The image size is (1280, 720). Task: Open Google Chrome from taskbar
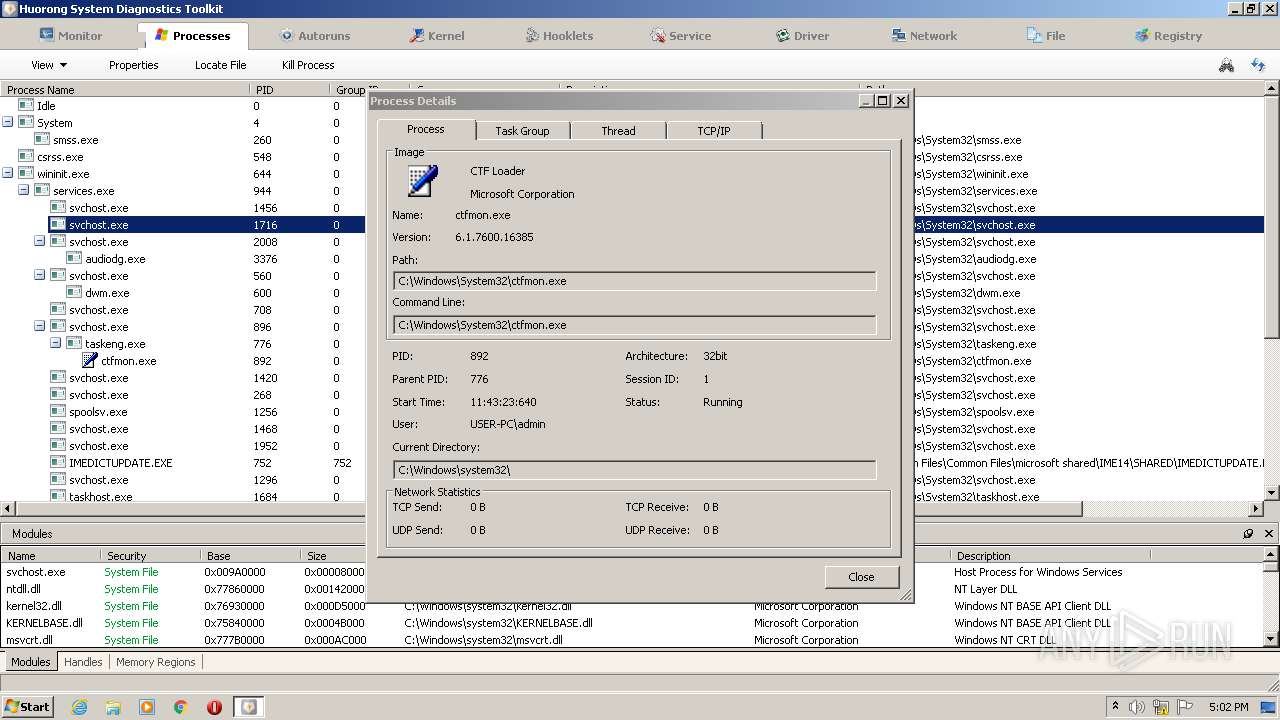pos(181,707)
